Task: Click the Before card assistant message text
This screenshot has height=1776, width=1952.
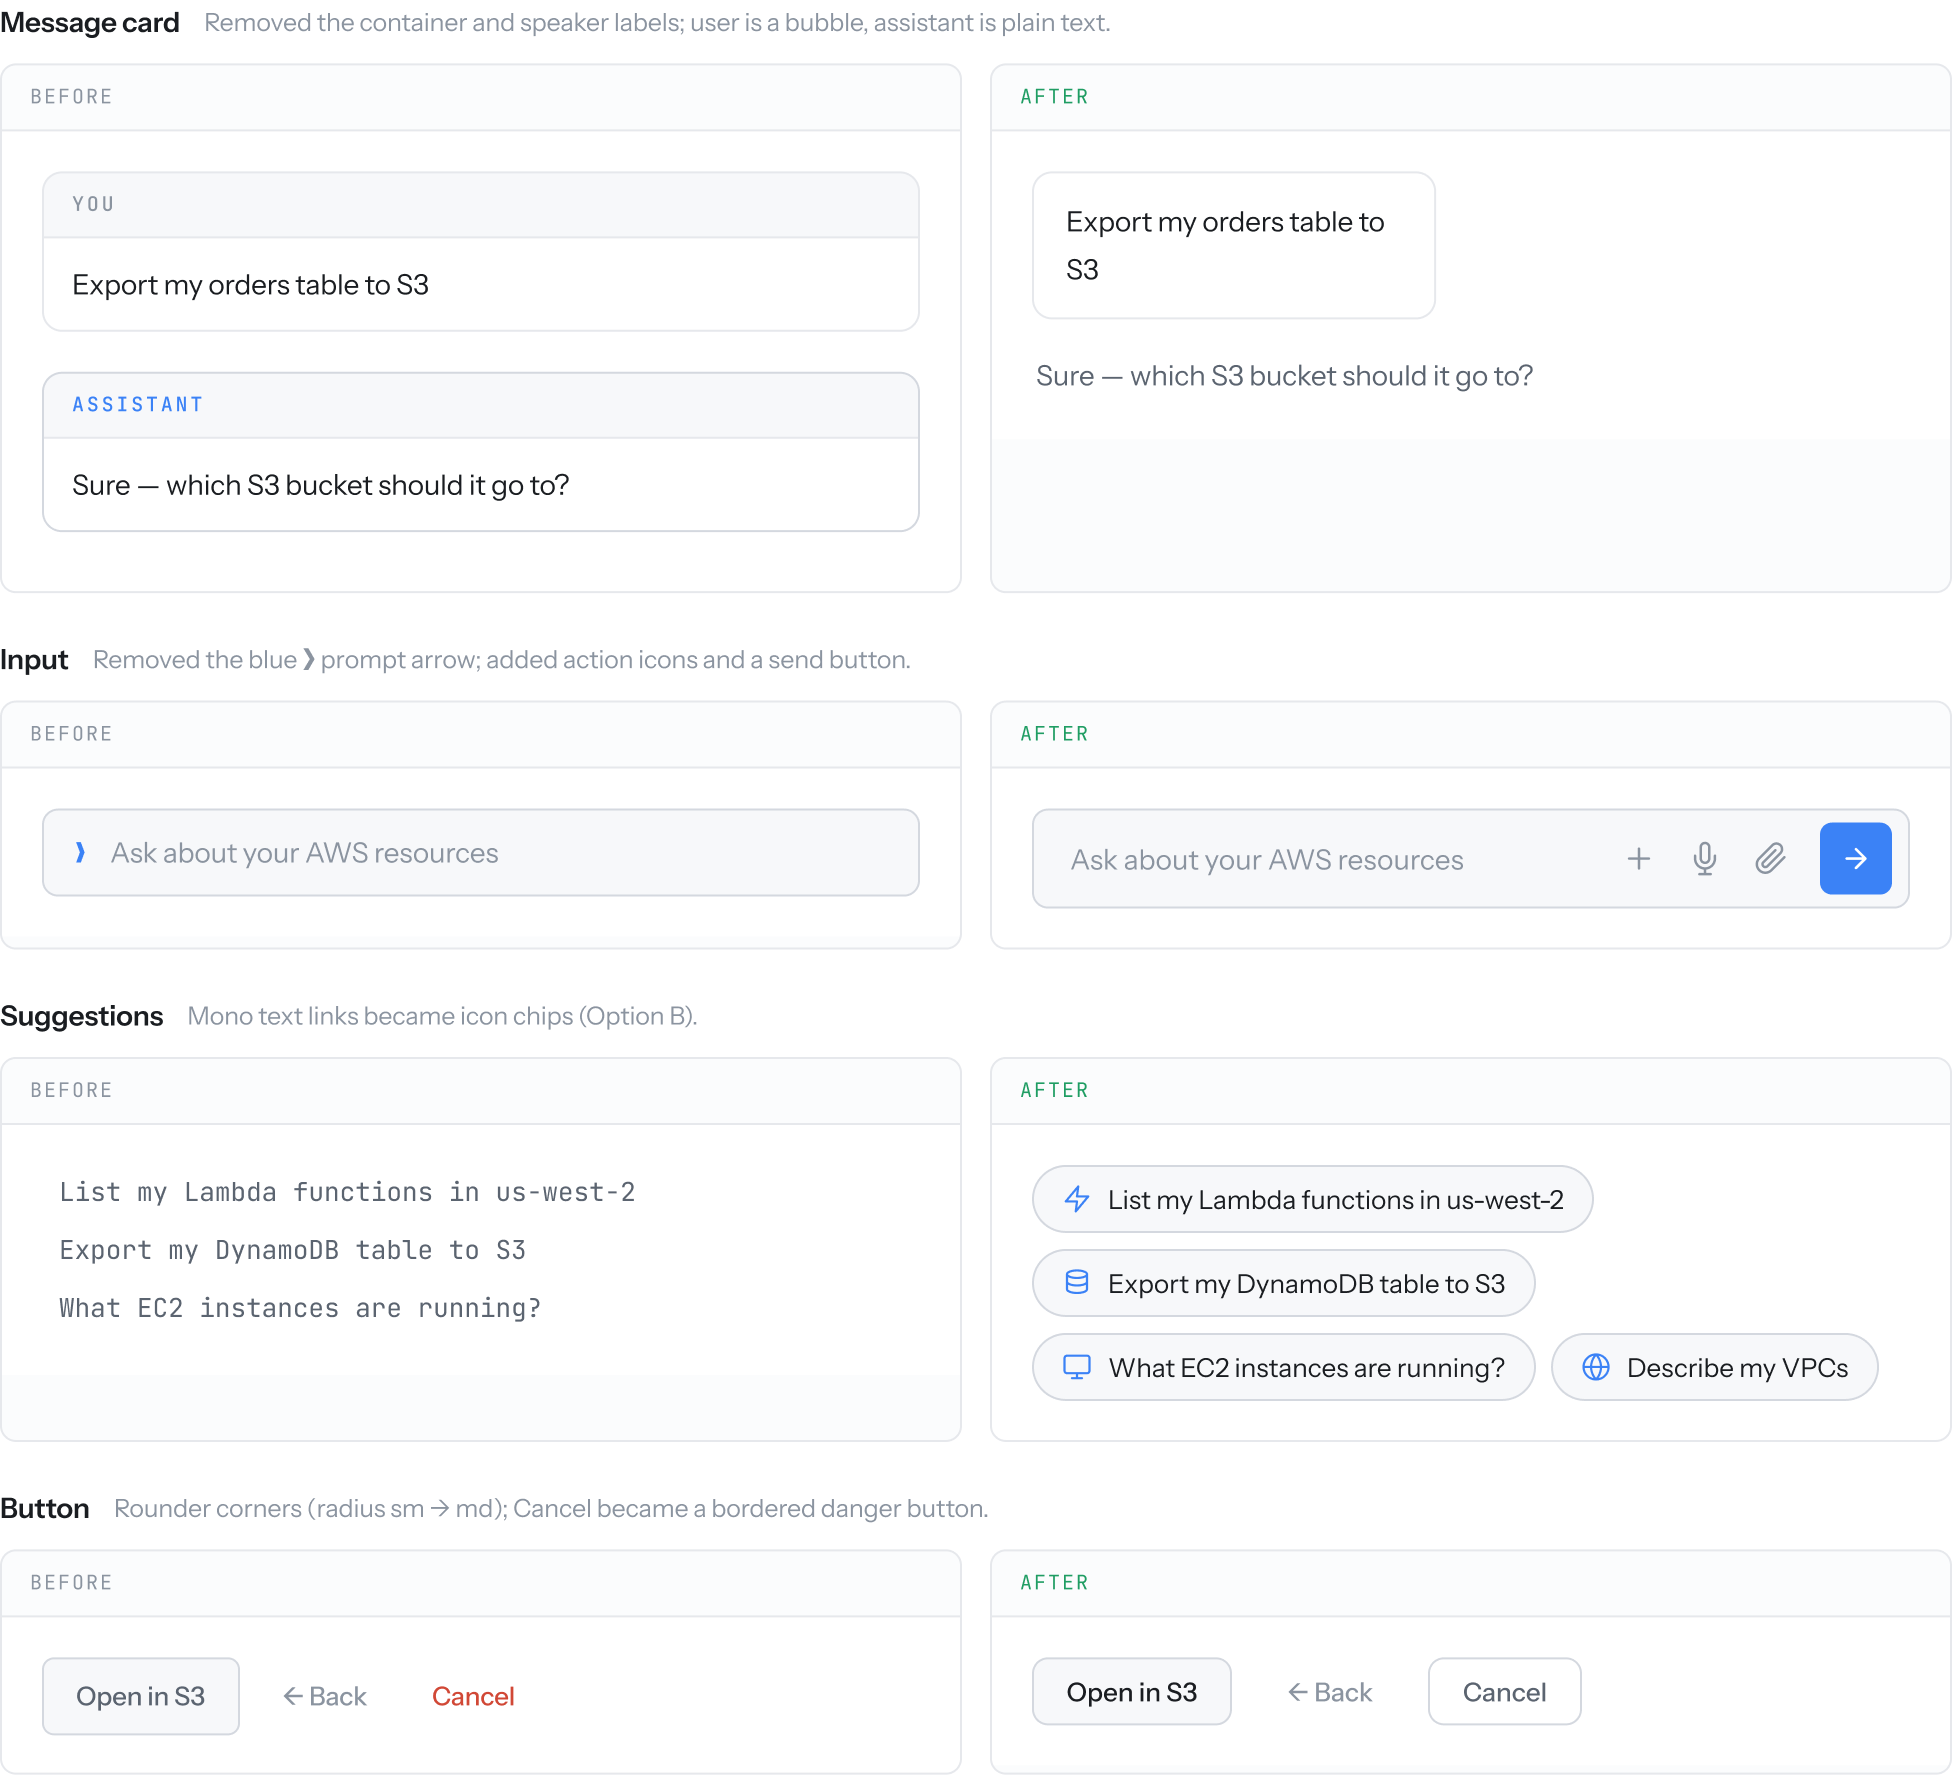Action: pyautogui.click(x=320, y=485)
